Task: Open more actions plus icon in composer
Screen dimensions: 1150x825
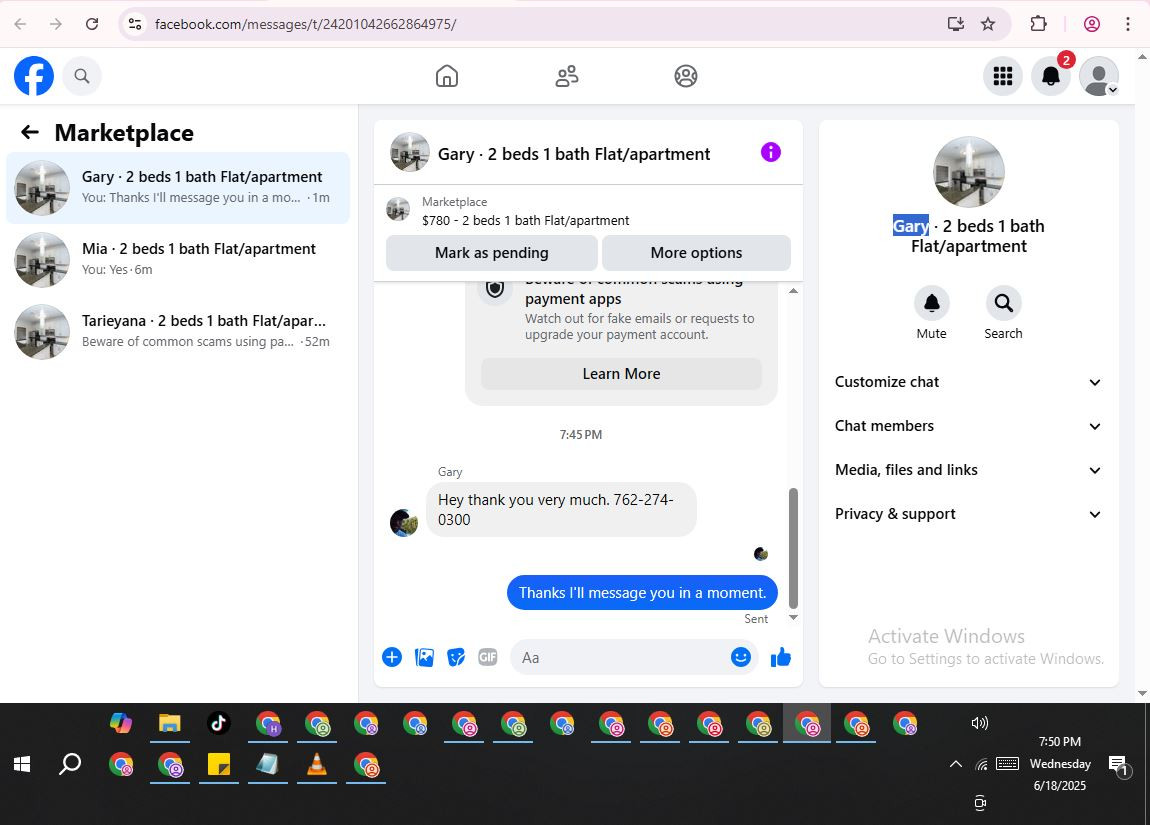Action: (x=392, y=657)
